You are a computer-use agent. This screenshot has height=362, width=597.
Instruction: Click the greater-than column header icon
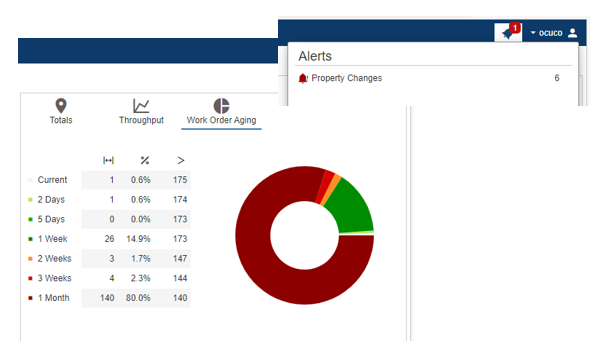click(181, 161)
